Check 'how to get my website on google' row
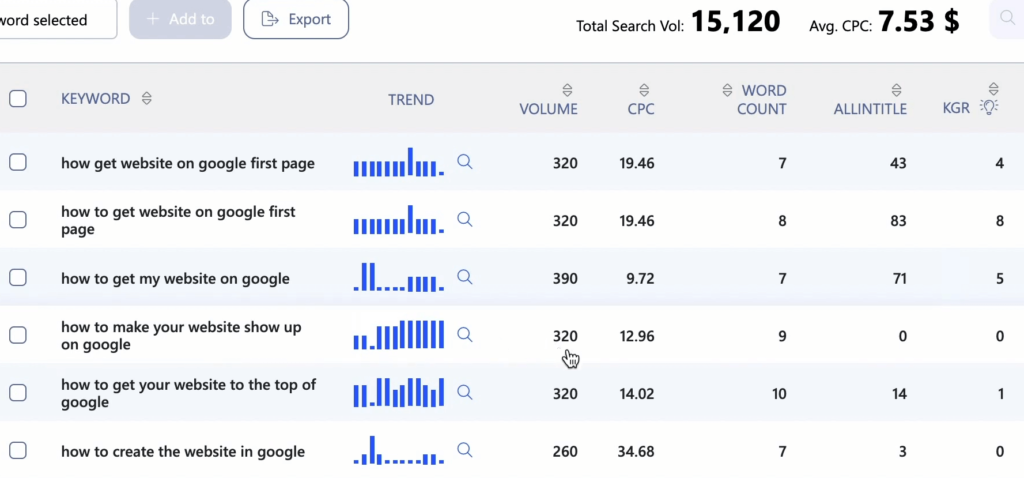The height and width of the screenshot is (478, 1024). tap(18, 278)
